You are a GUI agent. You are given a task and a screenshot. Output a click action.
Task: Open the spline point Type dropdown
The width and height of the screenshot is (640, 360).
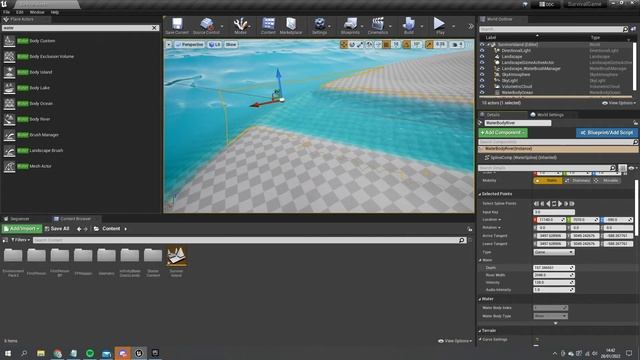pyautogui.click(x=554, y=252)
